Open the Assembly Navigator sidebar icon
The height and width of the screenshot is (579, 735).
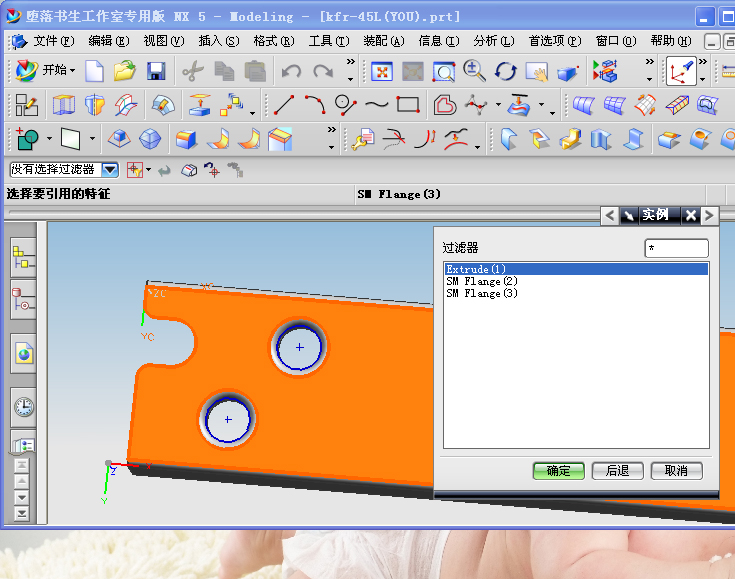click(23, 257)
